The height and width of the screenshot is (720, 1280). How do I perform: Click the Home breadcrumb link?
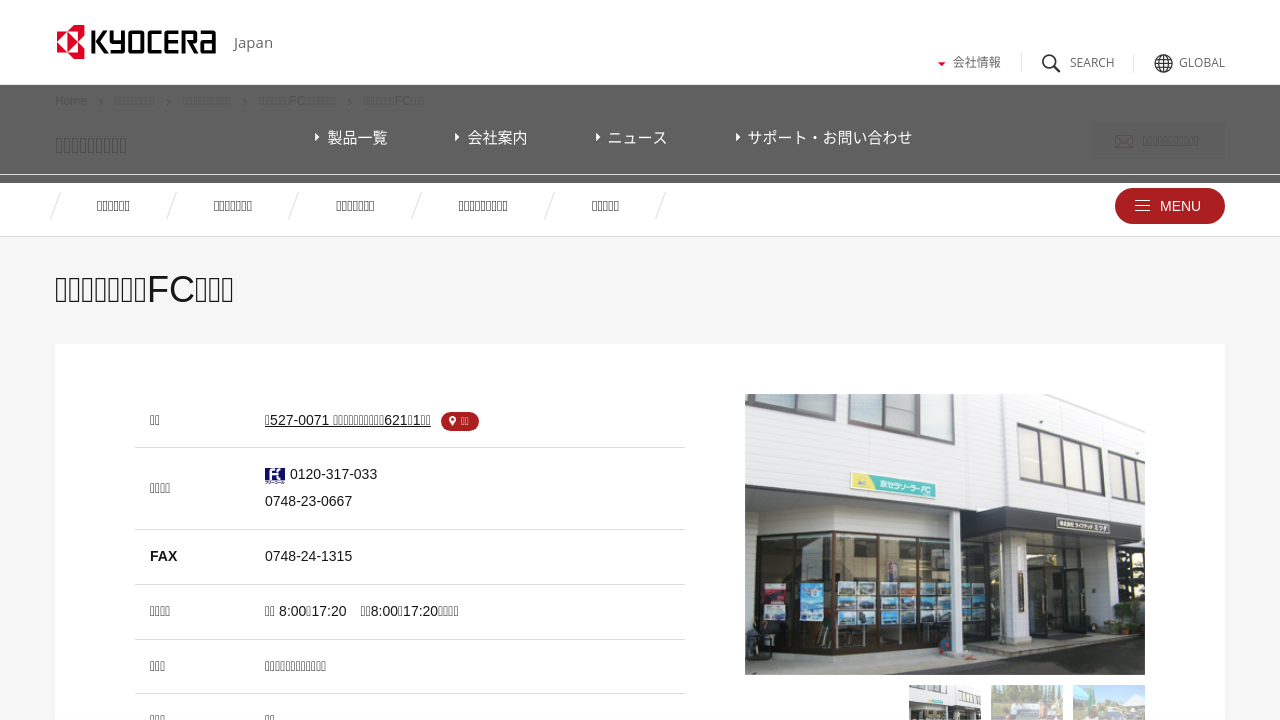click(x=71, y=101)
